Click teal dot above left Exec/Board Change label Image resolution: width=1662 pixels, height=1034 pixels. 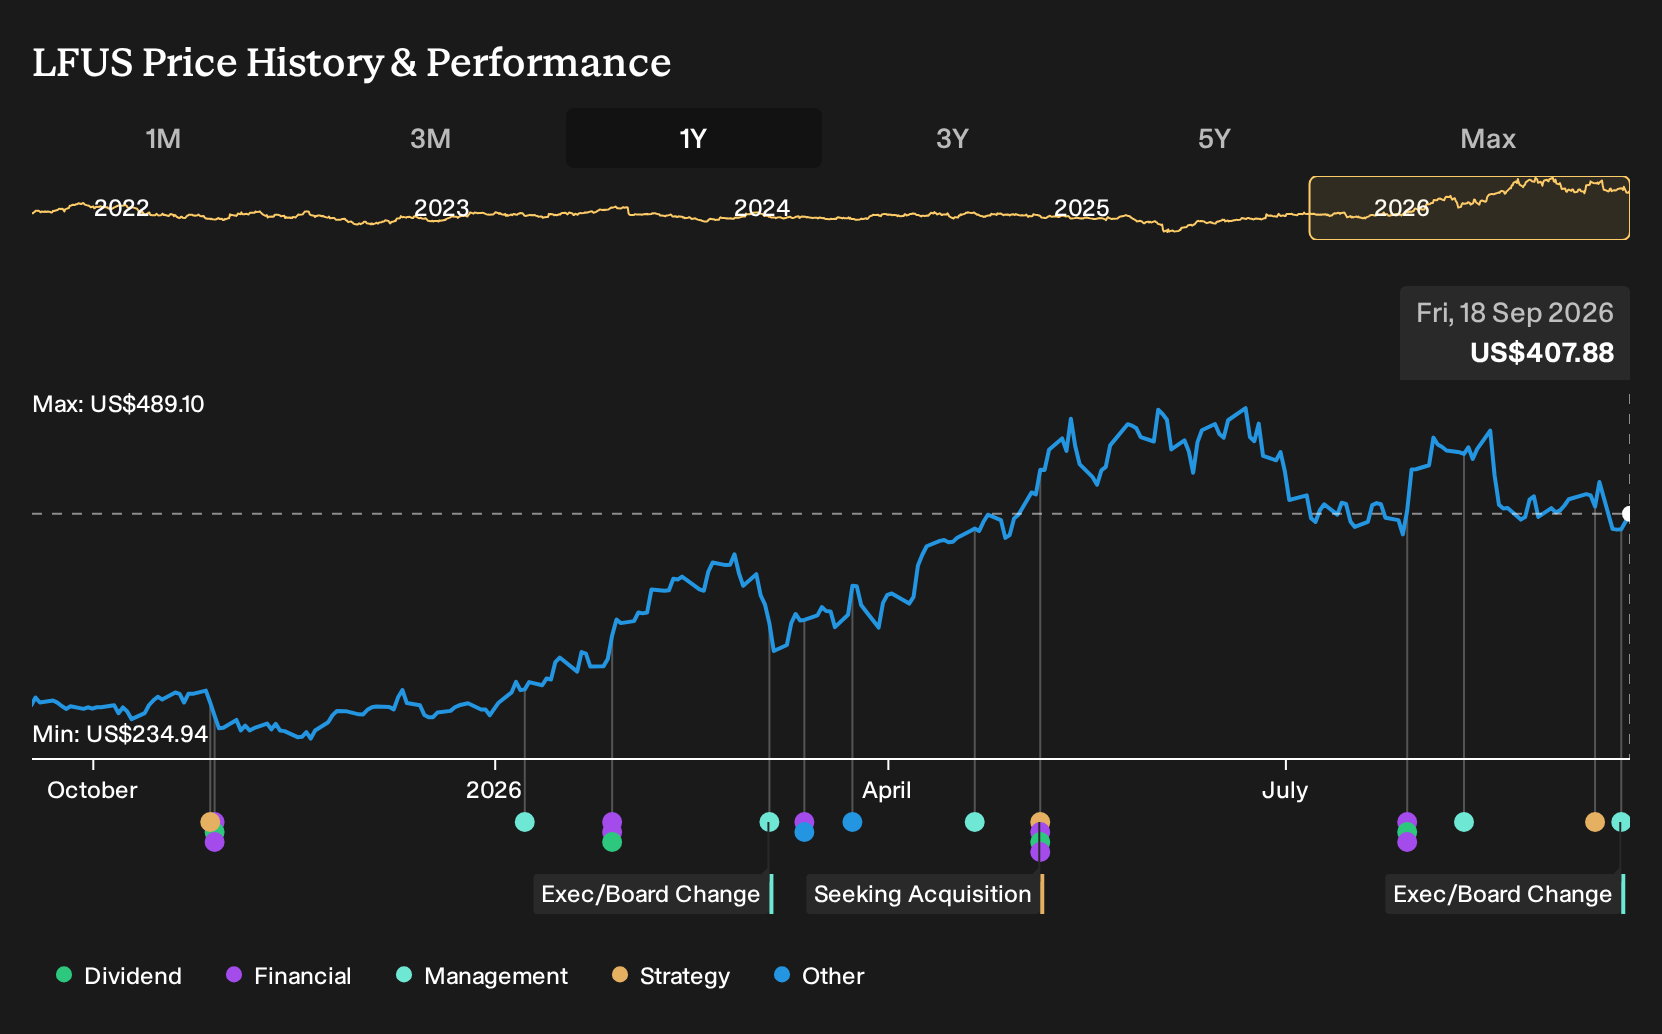tap(769, 822)
